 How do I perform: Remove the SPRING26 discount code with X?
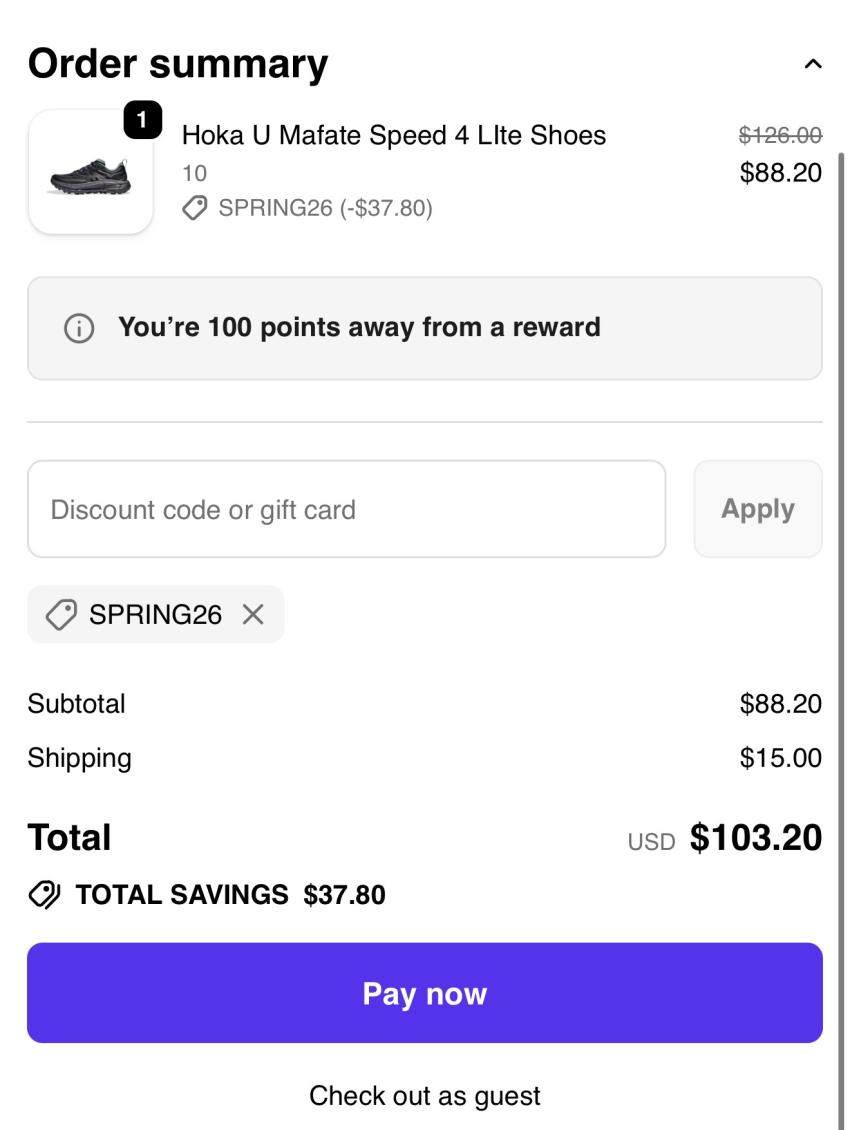point(253,615)
